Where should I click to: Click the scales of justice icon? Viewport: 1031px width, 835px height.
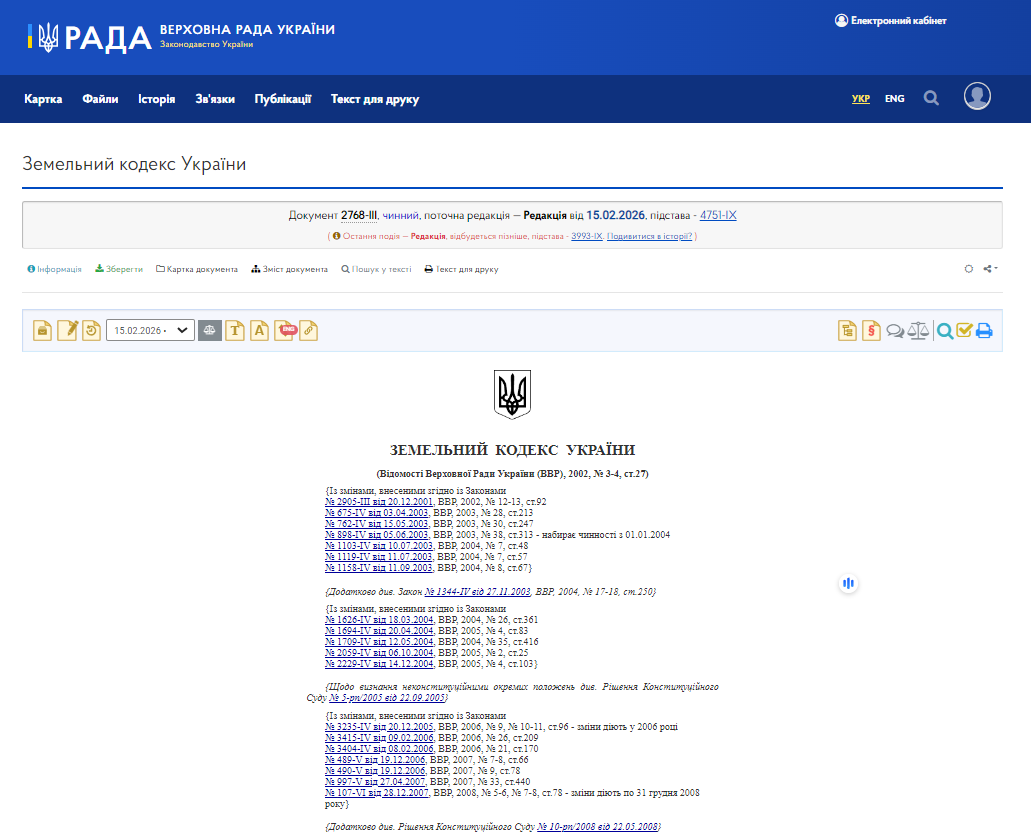click(920, 330)
